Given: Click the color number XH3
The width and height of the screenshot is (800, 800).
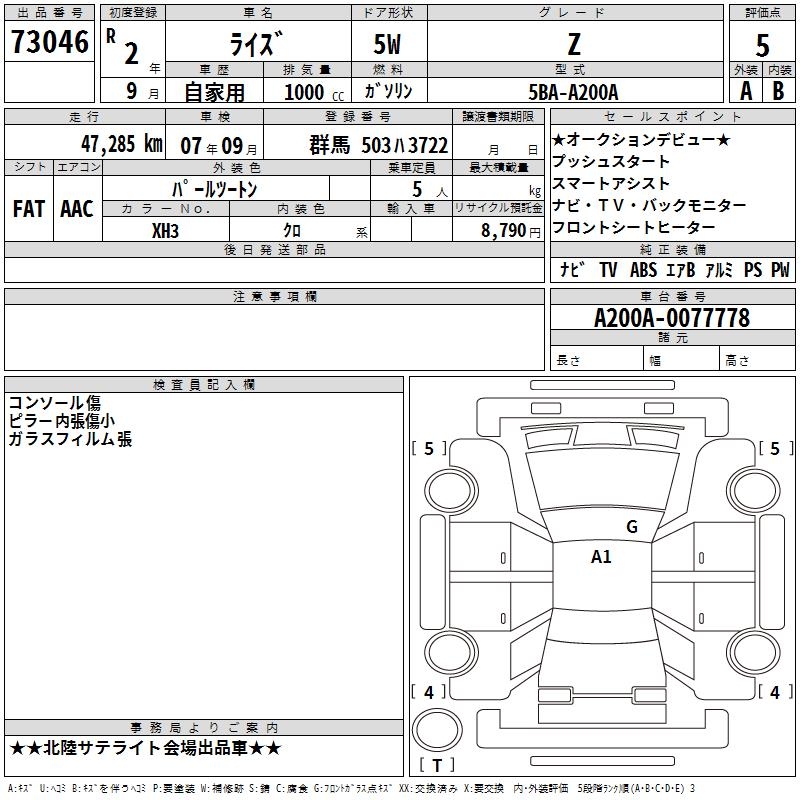Looking at the screenshot, I should tap(165, 231).
